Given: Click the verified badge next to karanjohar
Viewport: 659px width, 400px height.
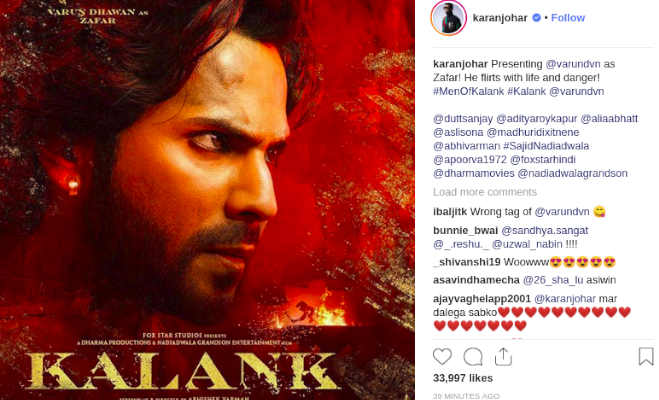Looking at the screenshot, I should coord(536,18).
